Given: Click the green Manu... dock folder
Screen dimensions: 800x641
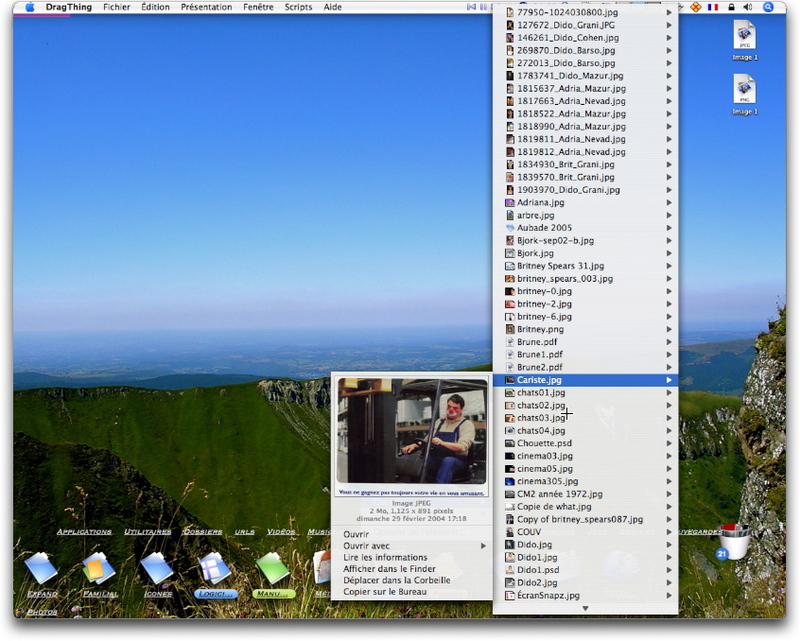Looking at the screenshot, I should [x=273, y=569].
